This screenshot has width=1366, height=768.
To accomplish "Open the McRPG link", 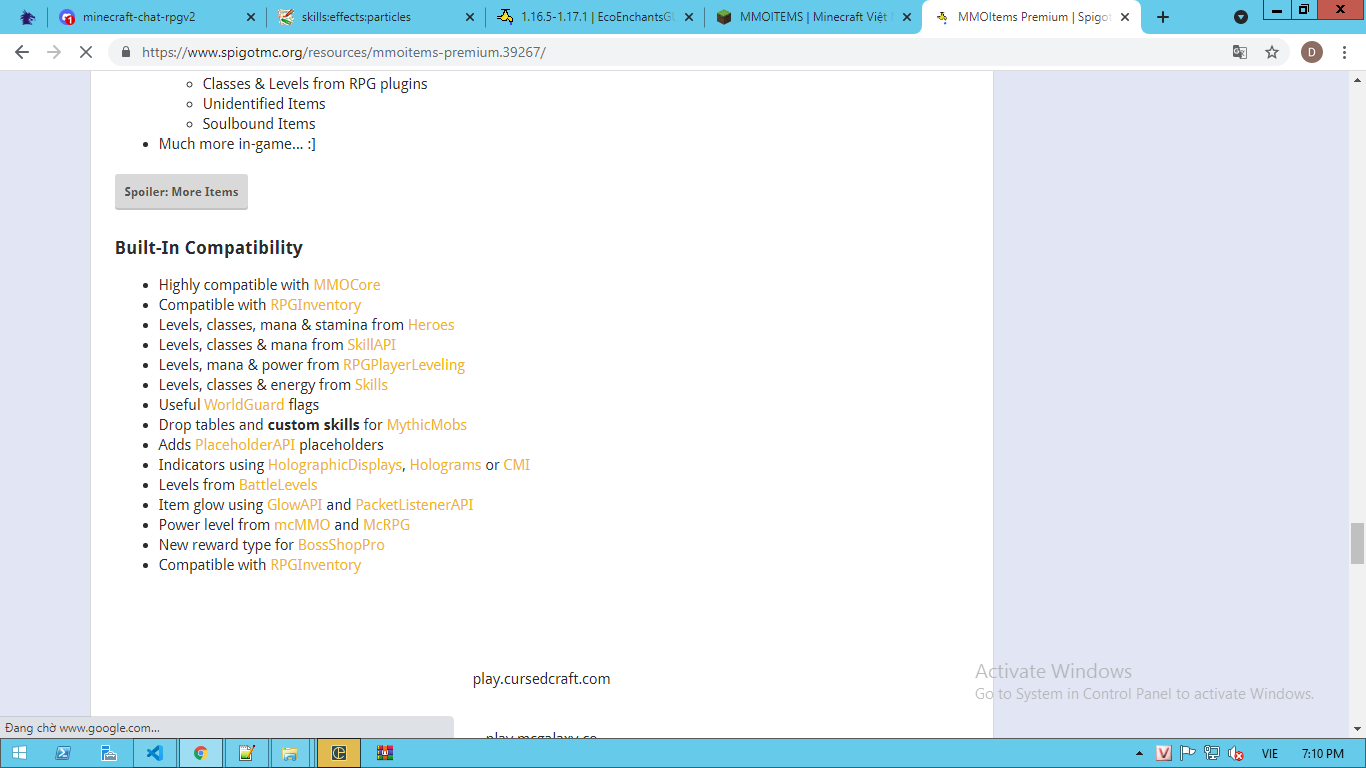I will tap(386, 525).
